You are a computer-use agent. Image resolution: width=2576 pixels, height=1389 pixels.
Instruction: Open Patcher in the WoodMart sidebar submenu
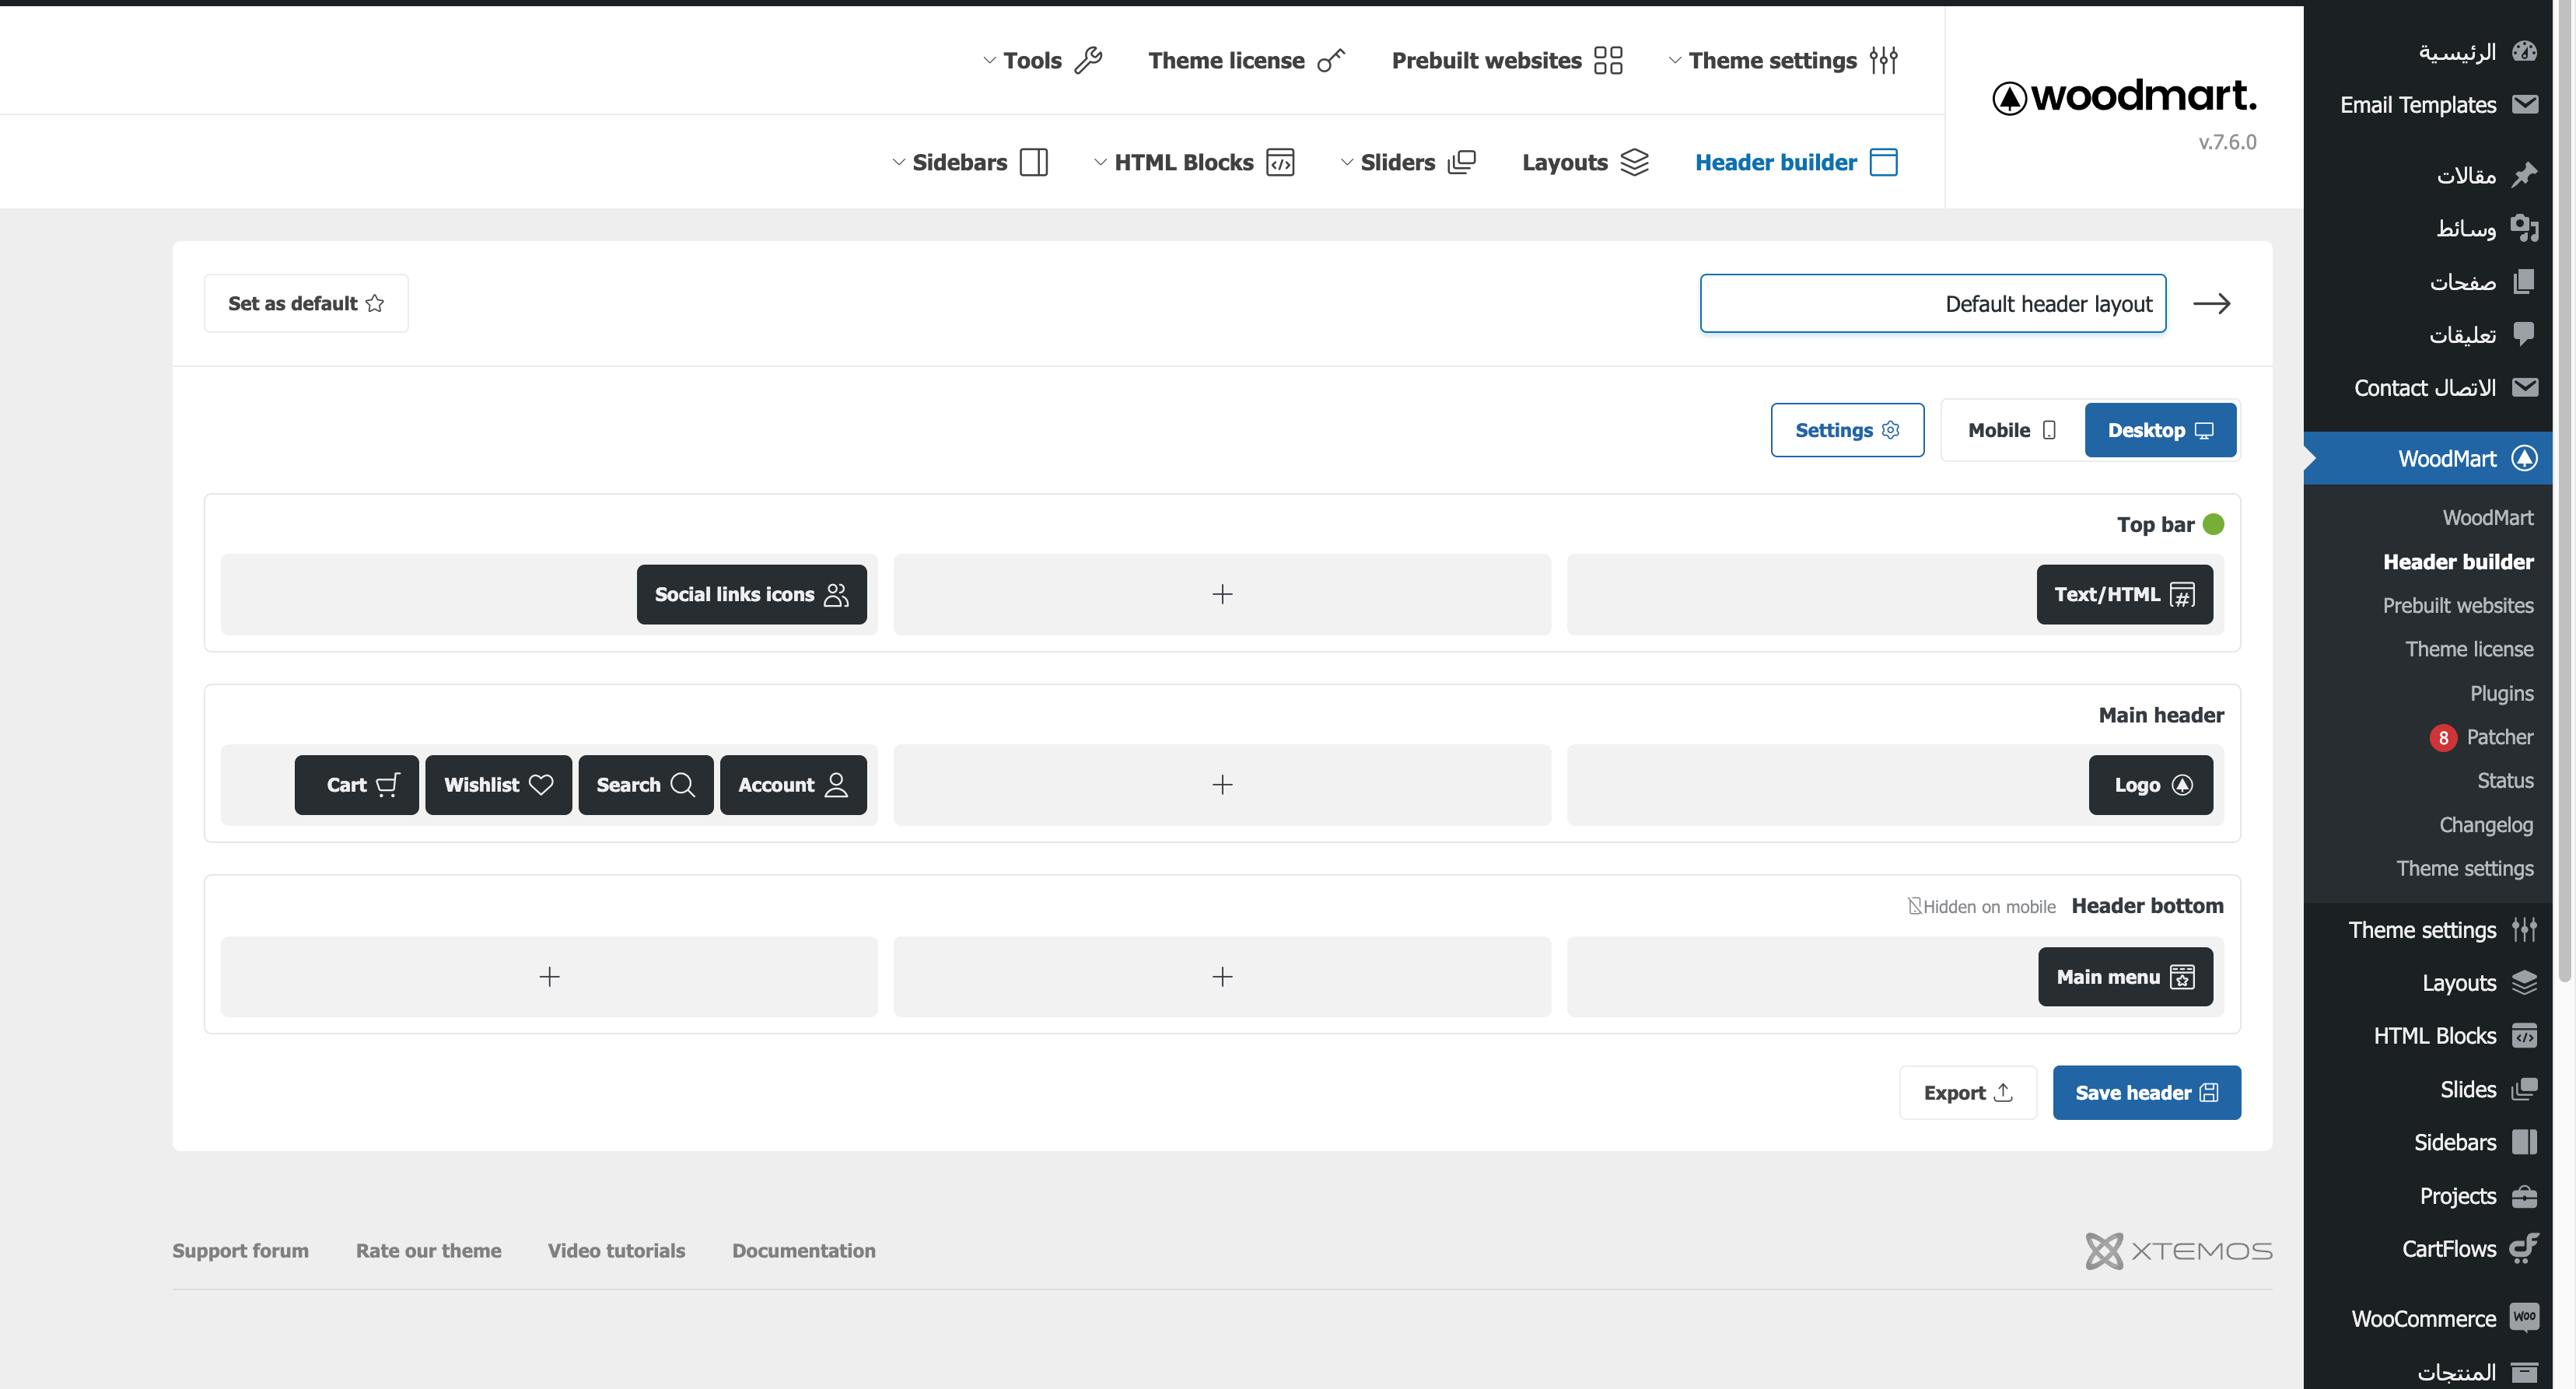2498,737
